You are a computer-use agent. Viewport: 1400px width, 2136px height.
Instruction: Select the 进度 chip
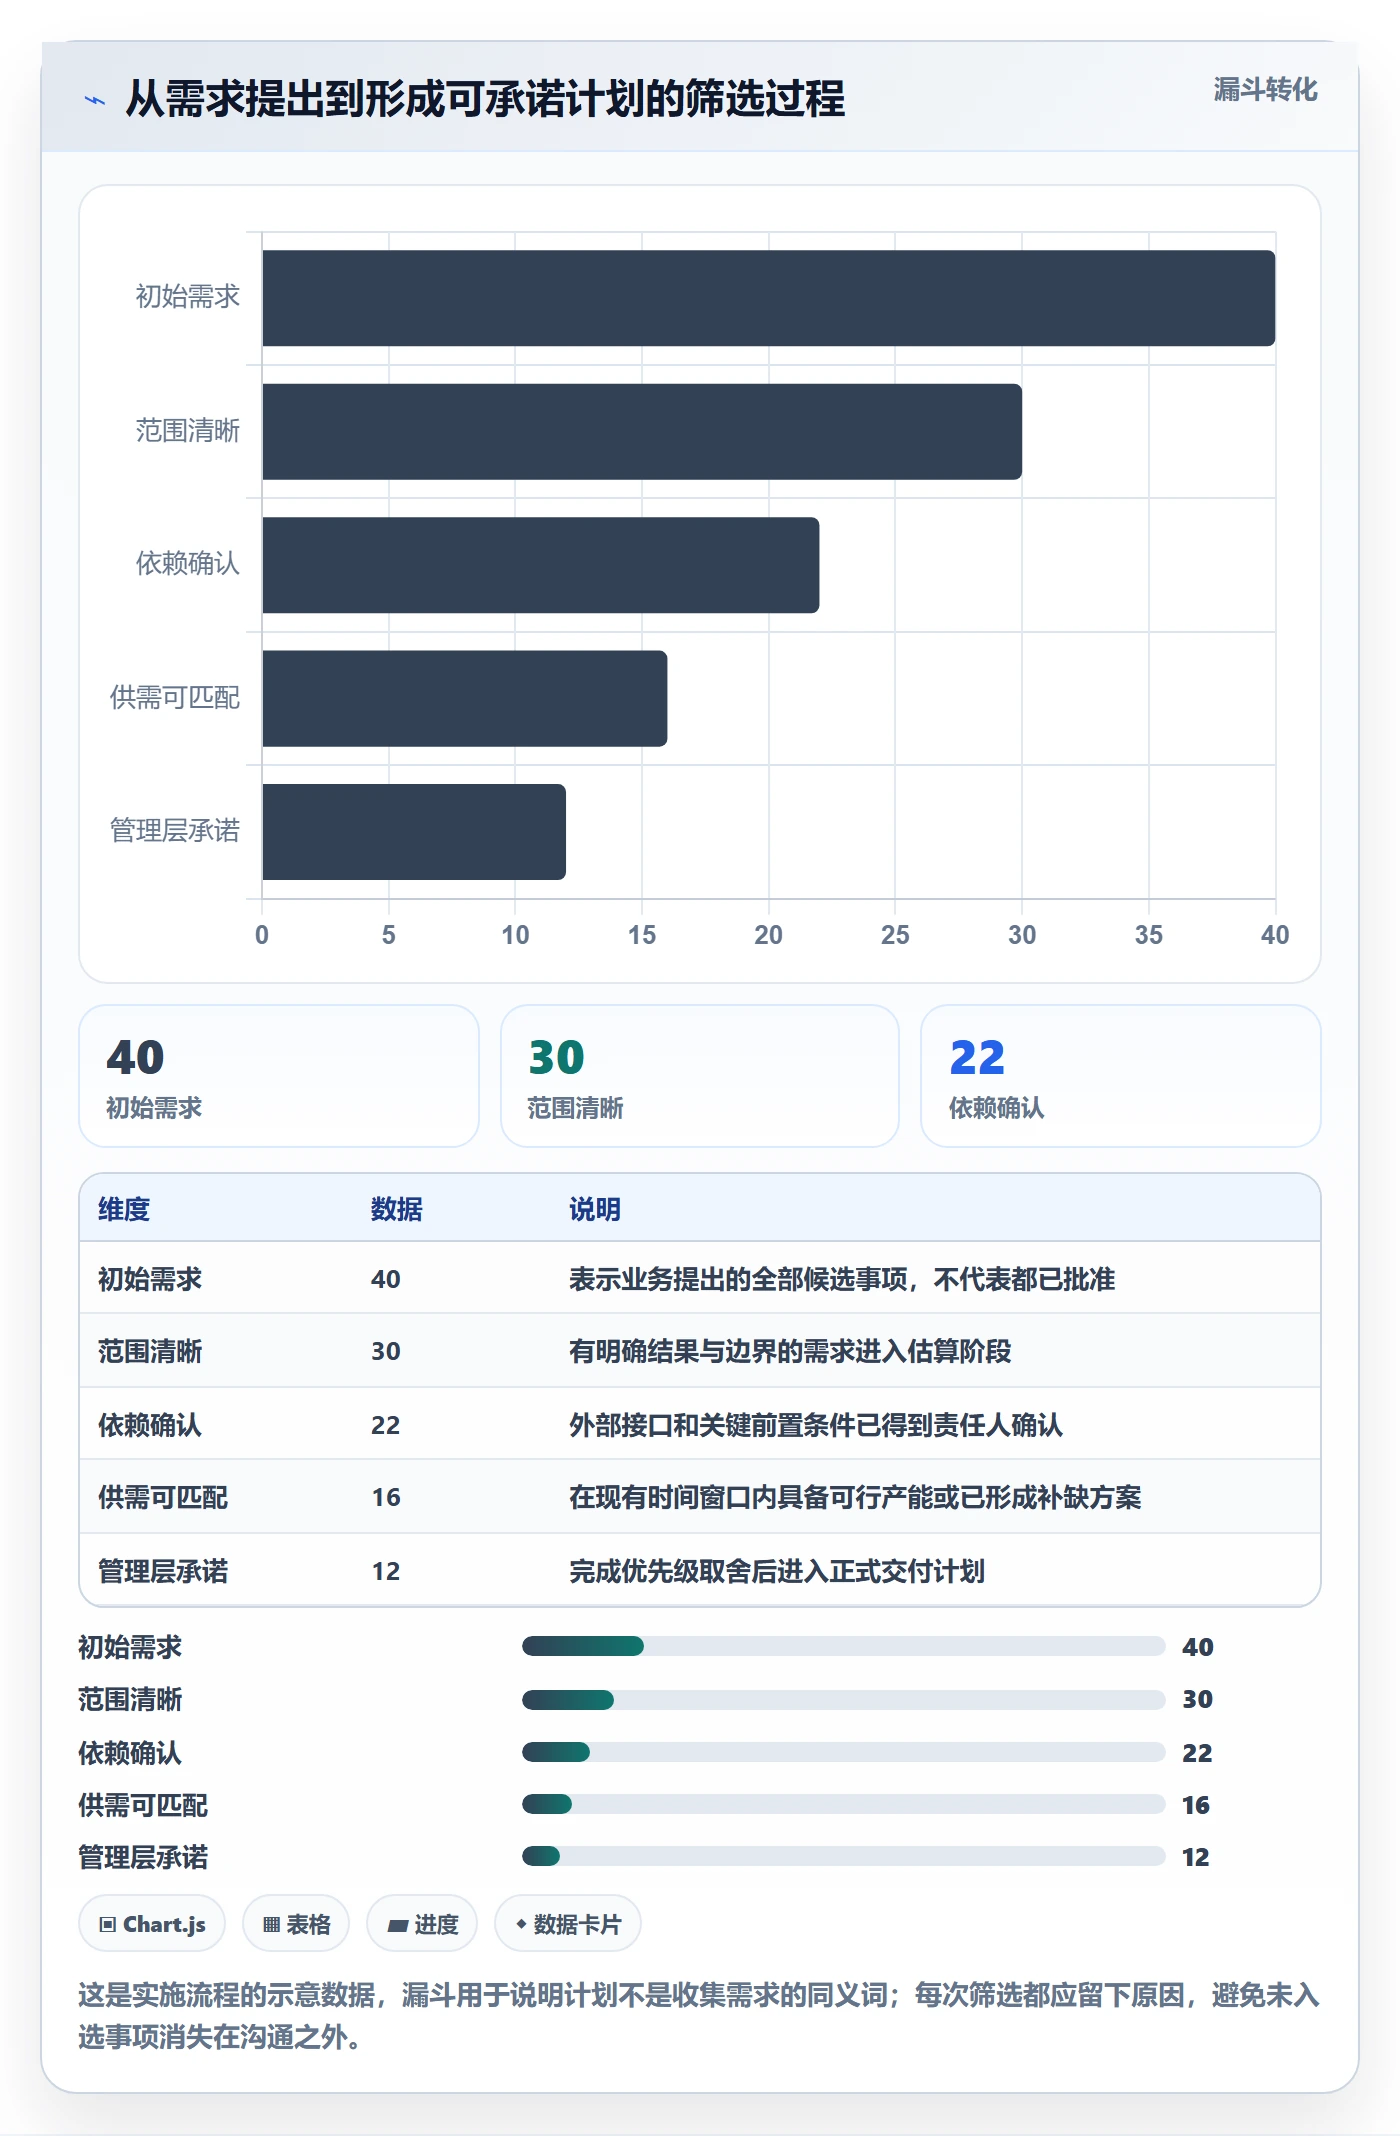422,1924
